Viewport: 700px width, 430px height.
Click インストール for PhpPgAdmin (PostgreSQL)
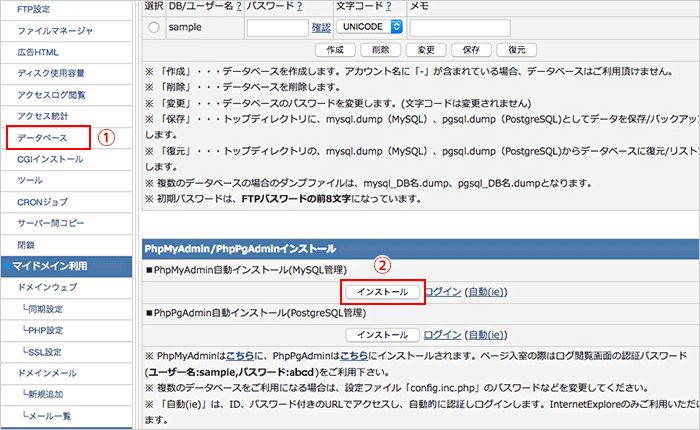(382, 335)
